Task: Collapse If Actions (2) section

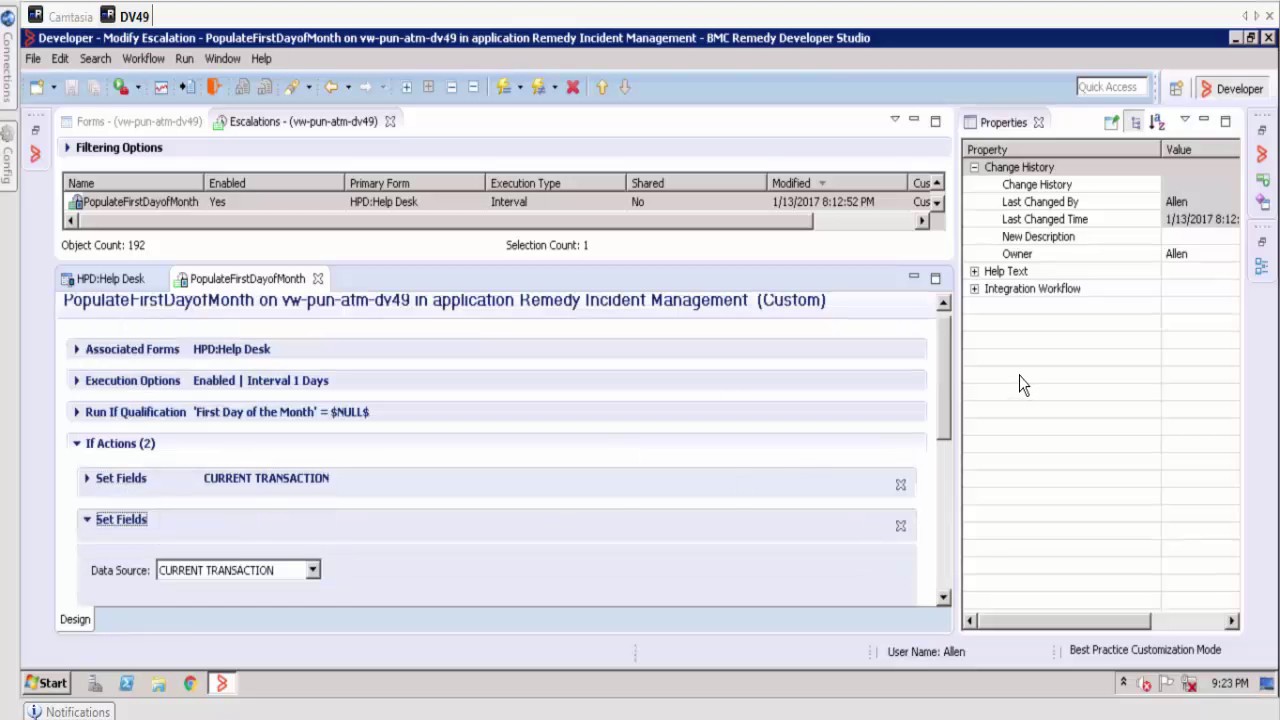Action: coord(77,443)
